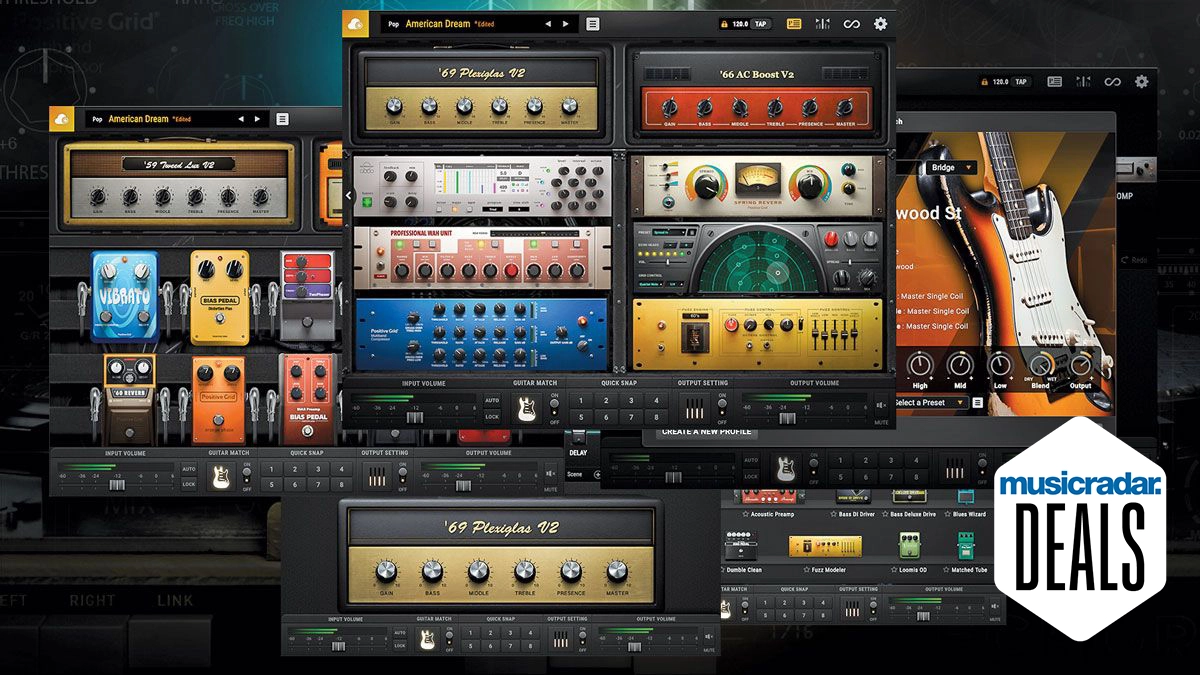Choose the Matched Tube pedal in browser

click(x=968, y=546)
